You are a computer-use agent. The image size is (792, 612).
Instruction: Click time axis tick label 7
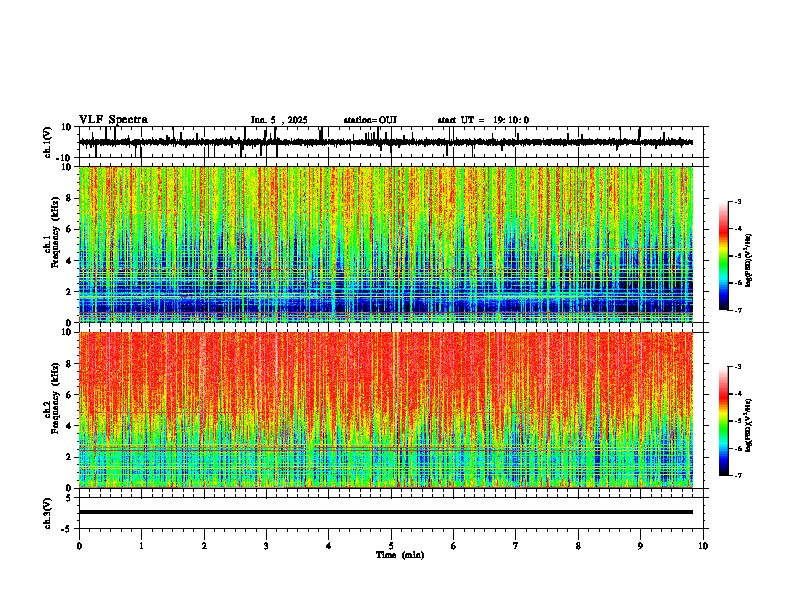coord(516,546)
